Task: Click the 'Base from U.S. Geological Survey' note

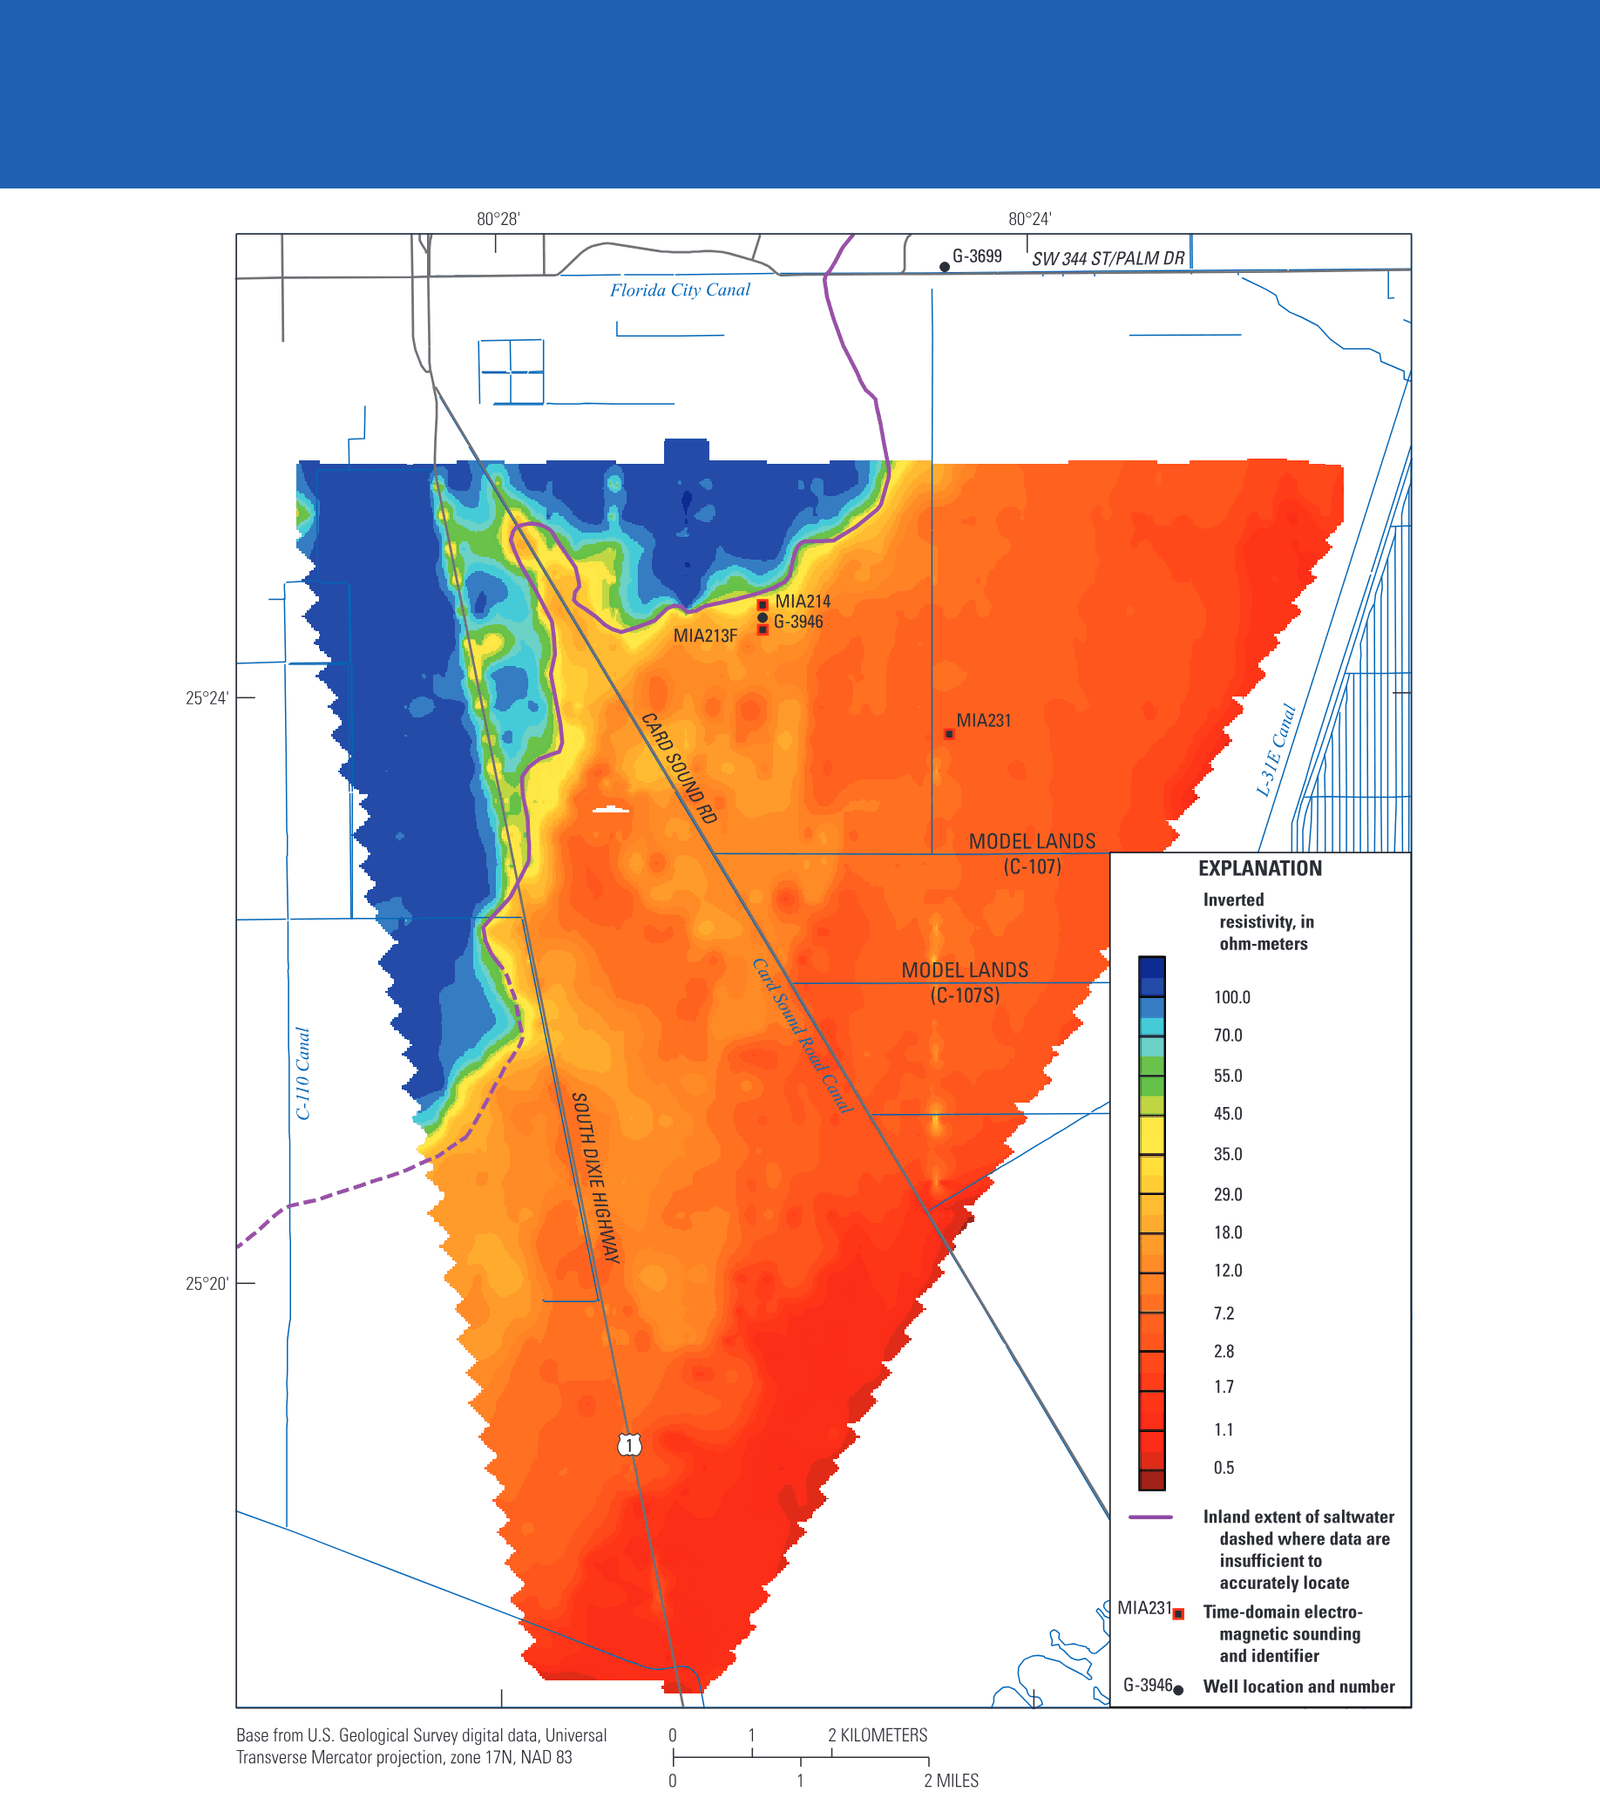Action: (x=421, y=1746)
